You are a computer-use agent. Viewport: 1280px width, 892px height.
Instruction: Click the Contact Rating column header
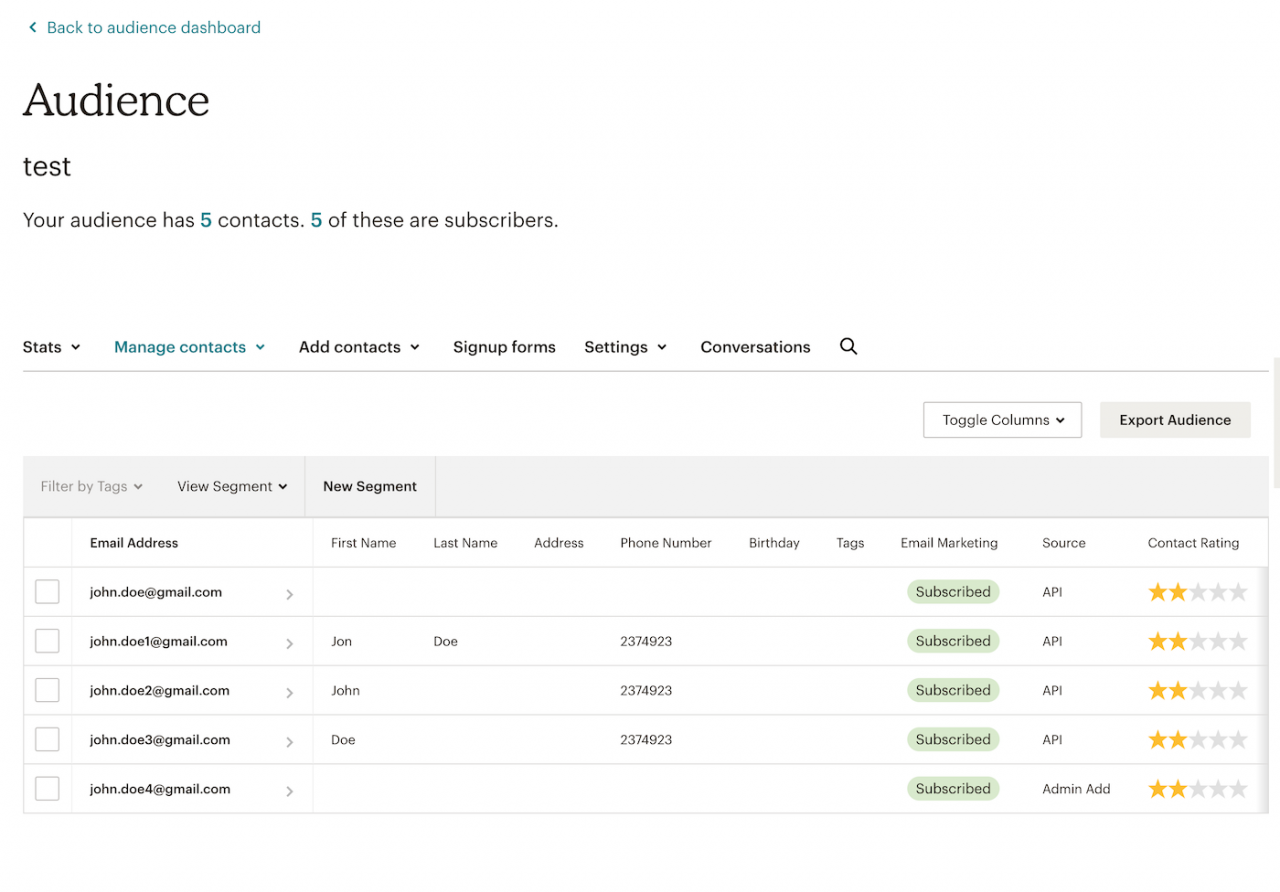click(1193, 543)
